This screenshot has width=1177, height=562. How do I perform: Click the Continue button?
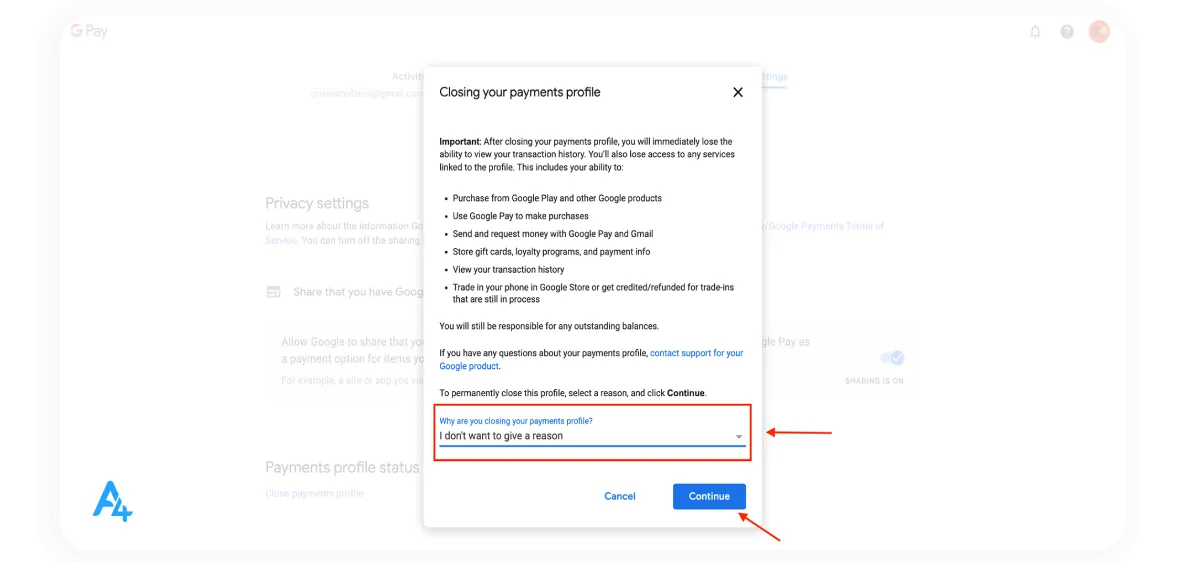pyautogui.click(x=709, y=496)
